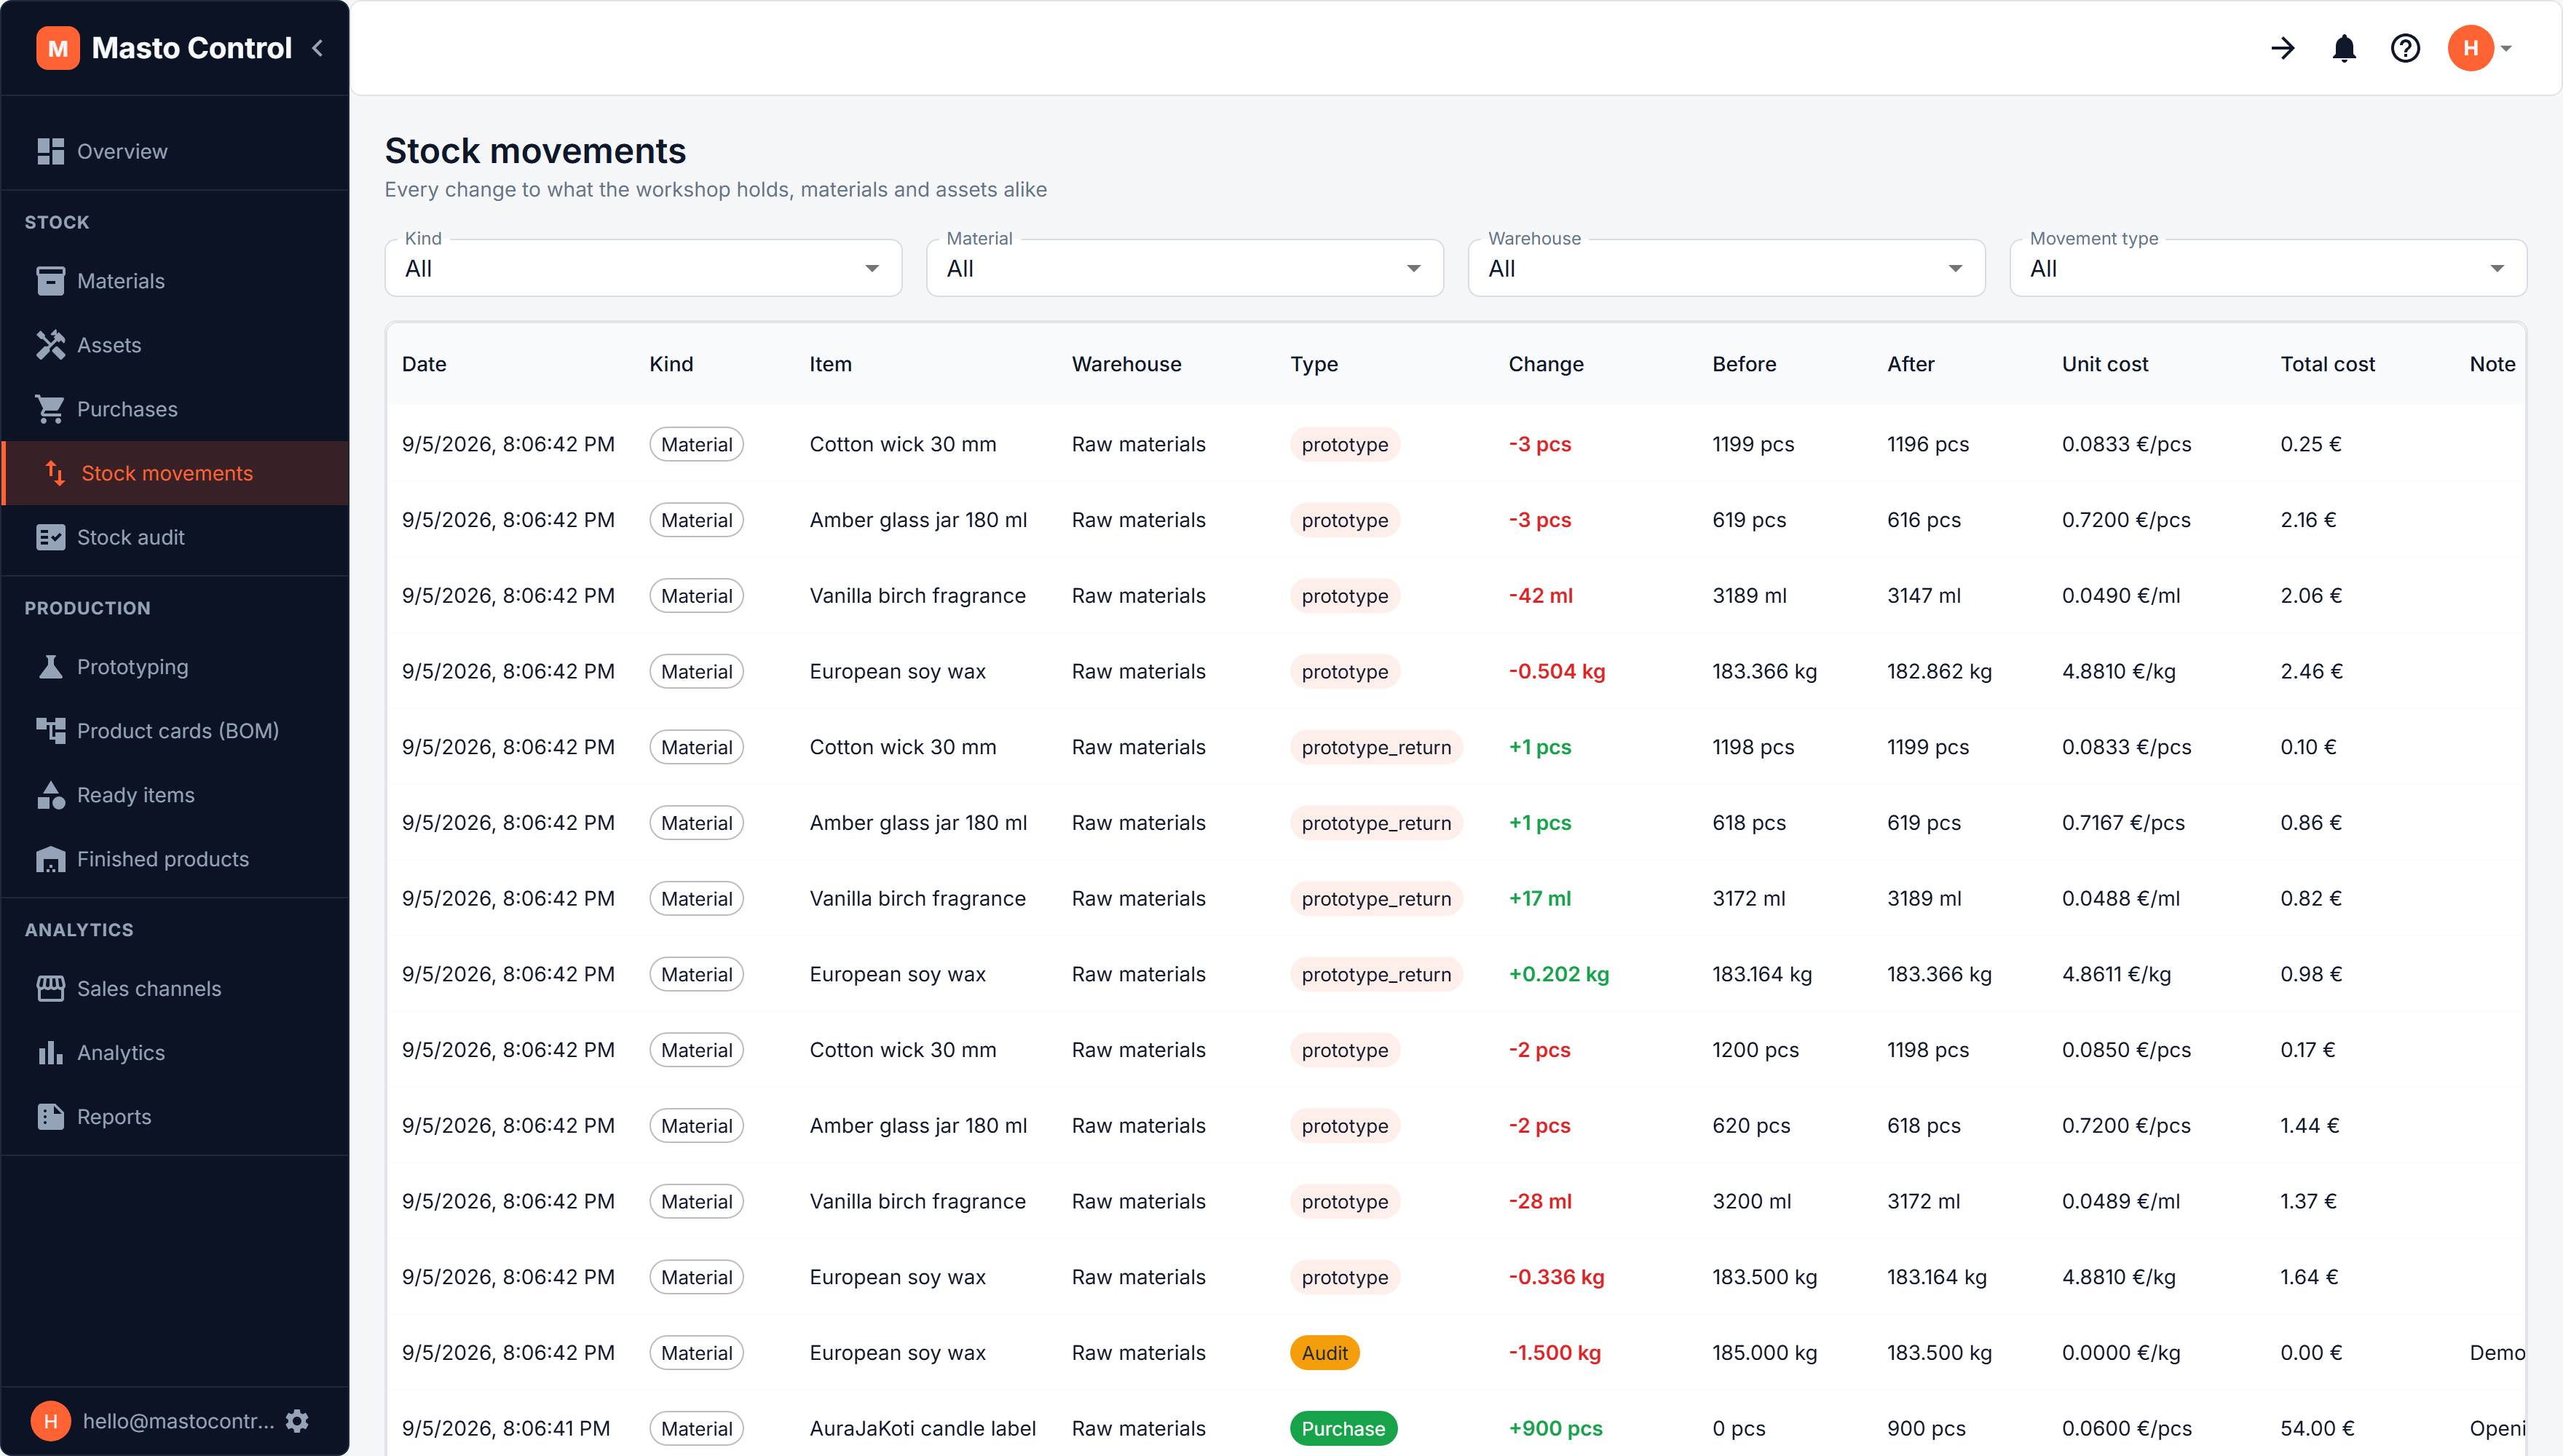Image resolution: width=2563 pixels, height=1456 pixels.
Task: Click the +17 ml change value
Action: [1539, 898]
